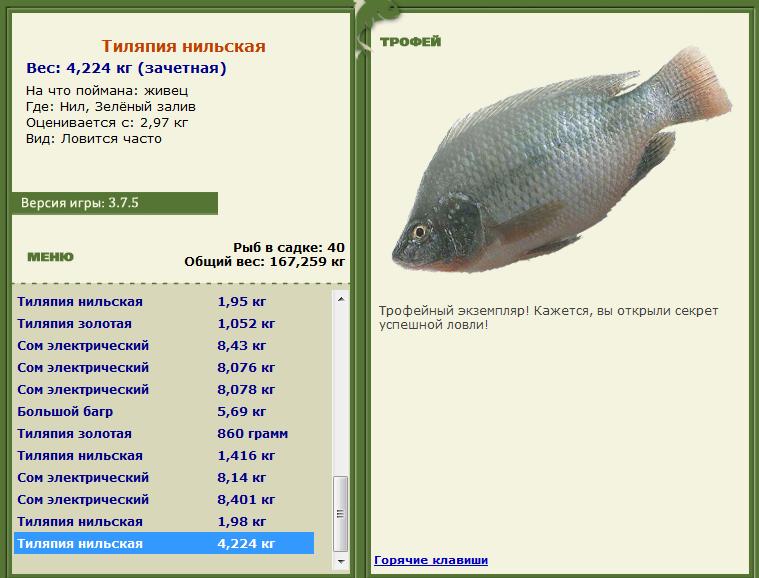Select Тиляпия нильская 1,98 кг row
Image resolution: width=759 pixels, height=578 pixels.
[164, 521]
